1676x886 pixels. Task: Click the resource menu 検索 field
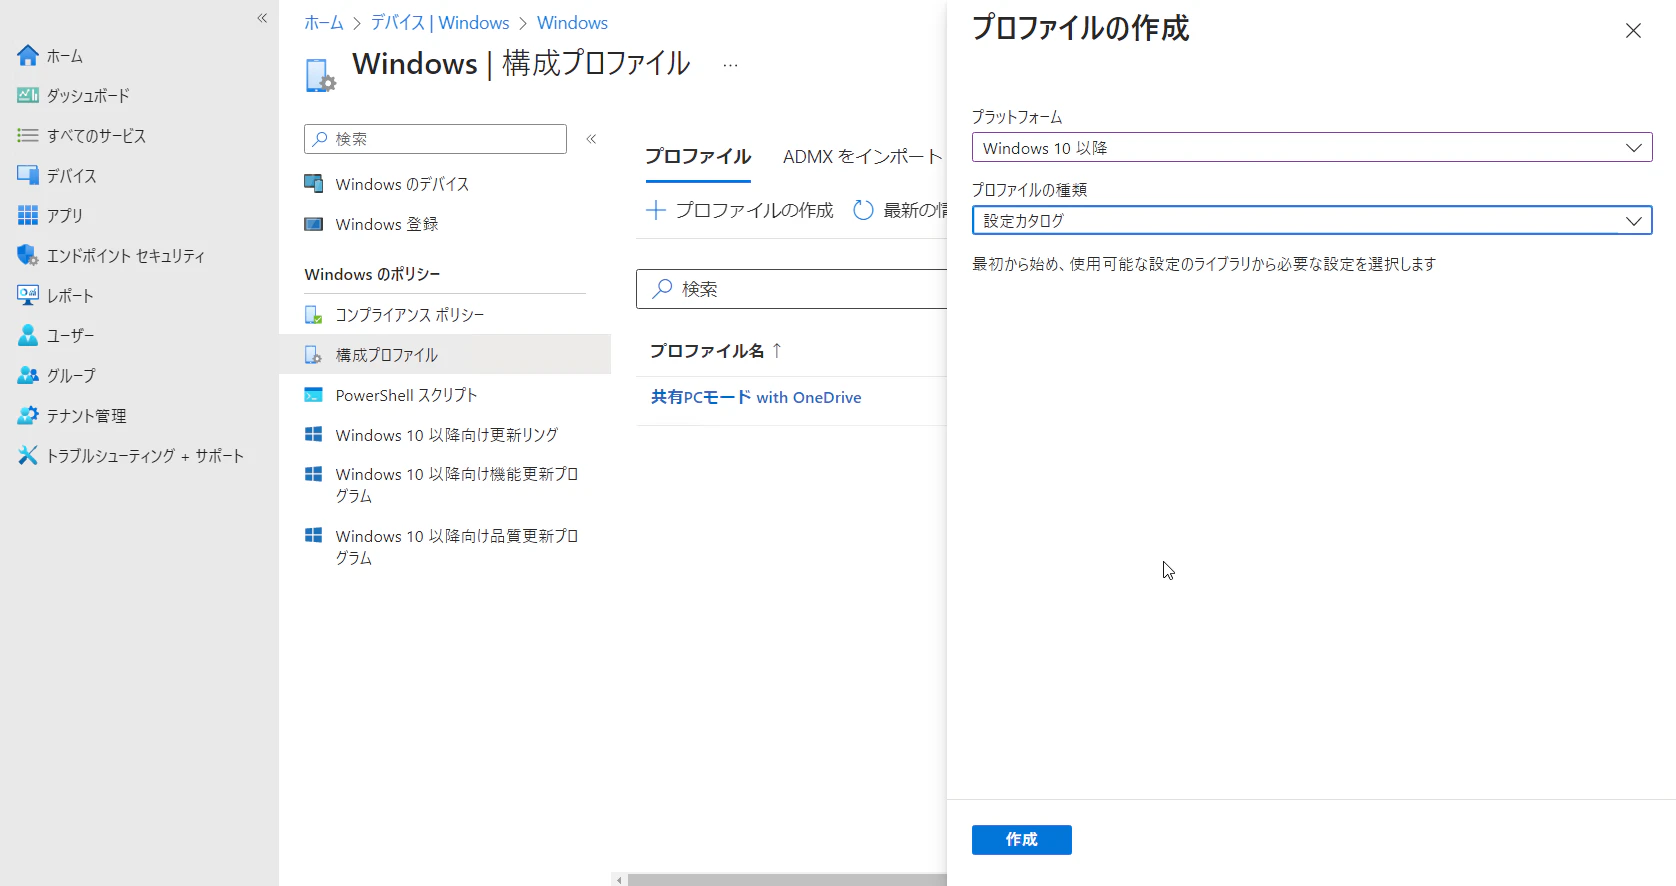435,139
